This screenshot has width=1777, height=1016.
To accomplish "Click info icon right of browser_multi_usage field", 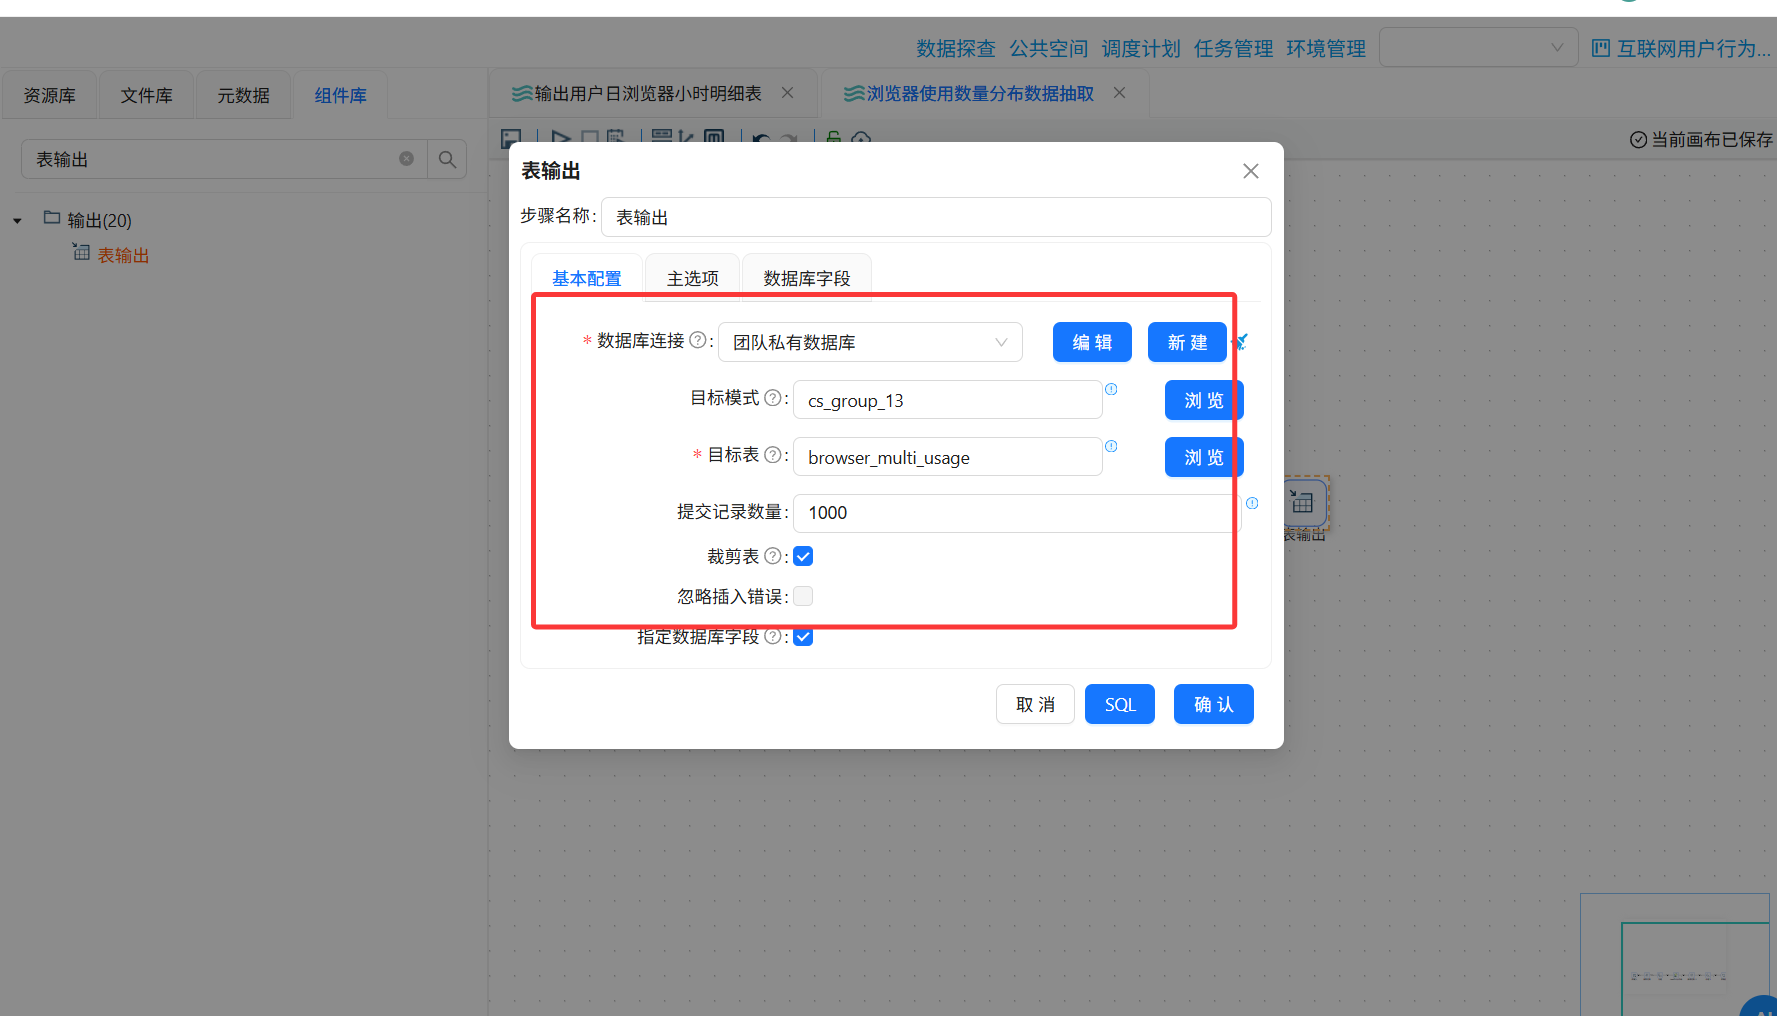I will click(1111, 446).
